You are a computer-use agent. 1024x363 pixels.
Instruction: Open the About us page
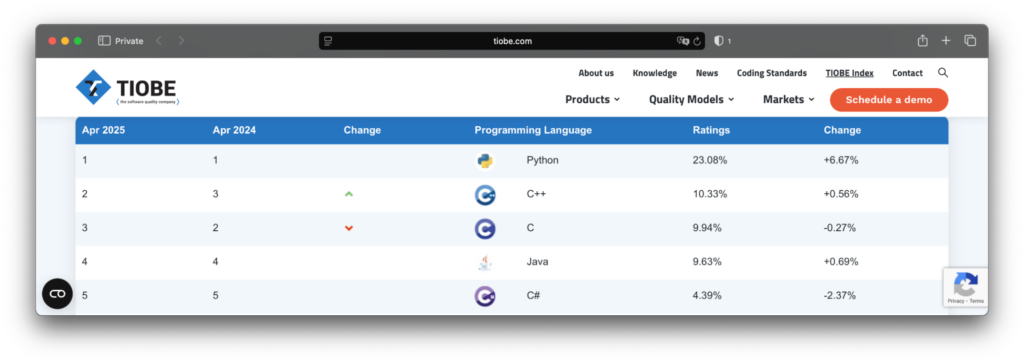[x=596, y=73]
